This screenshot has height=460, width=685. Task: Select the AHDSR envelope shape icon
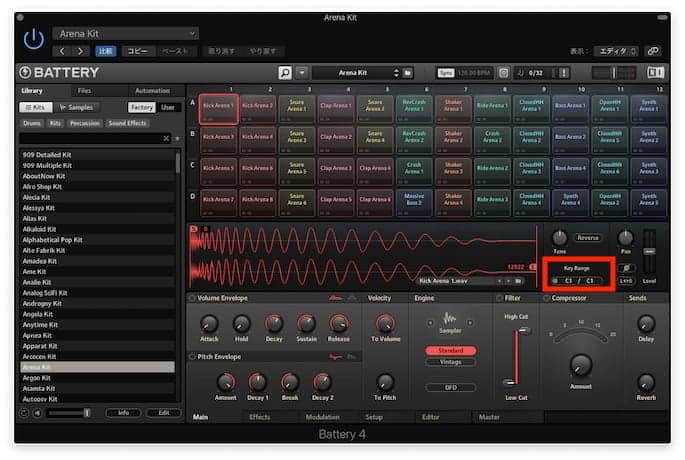pyautogui.click(x=336, y=298)
